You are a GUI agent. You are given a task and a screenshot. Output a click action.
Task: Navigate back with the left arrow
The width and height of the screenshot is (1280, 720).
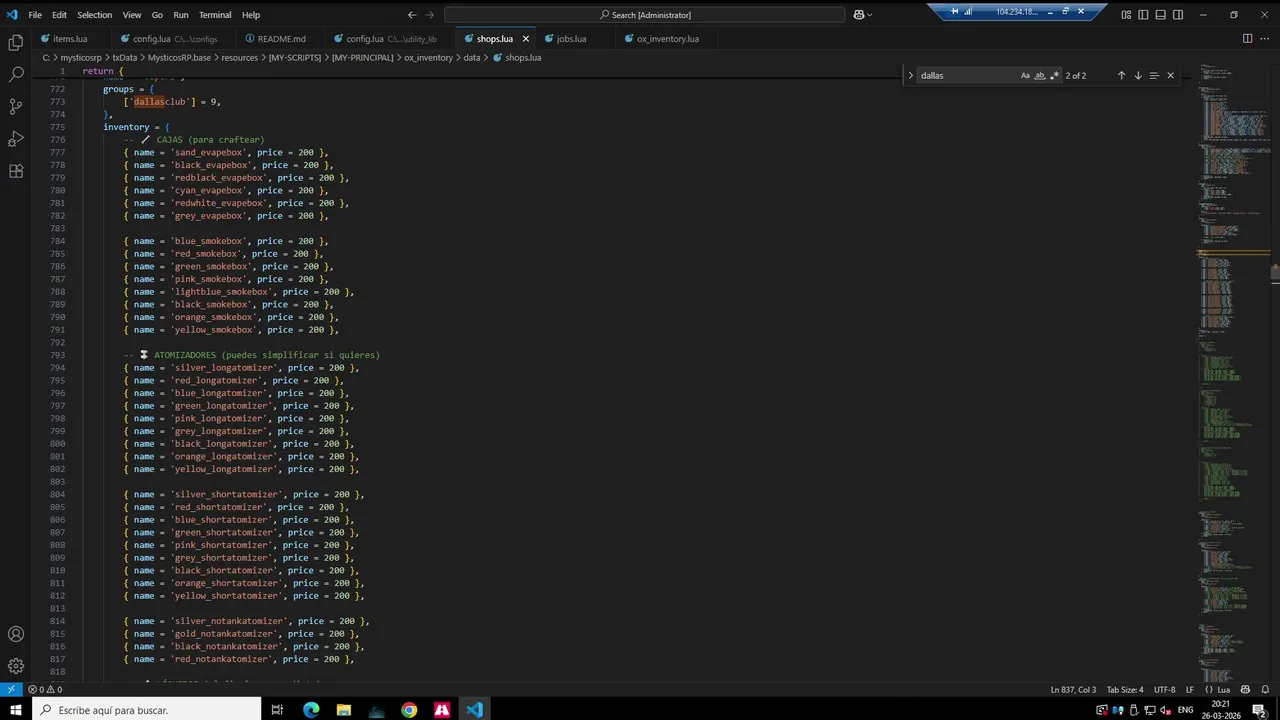tap(412, 15)
